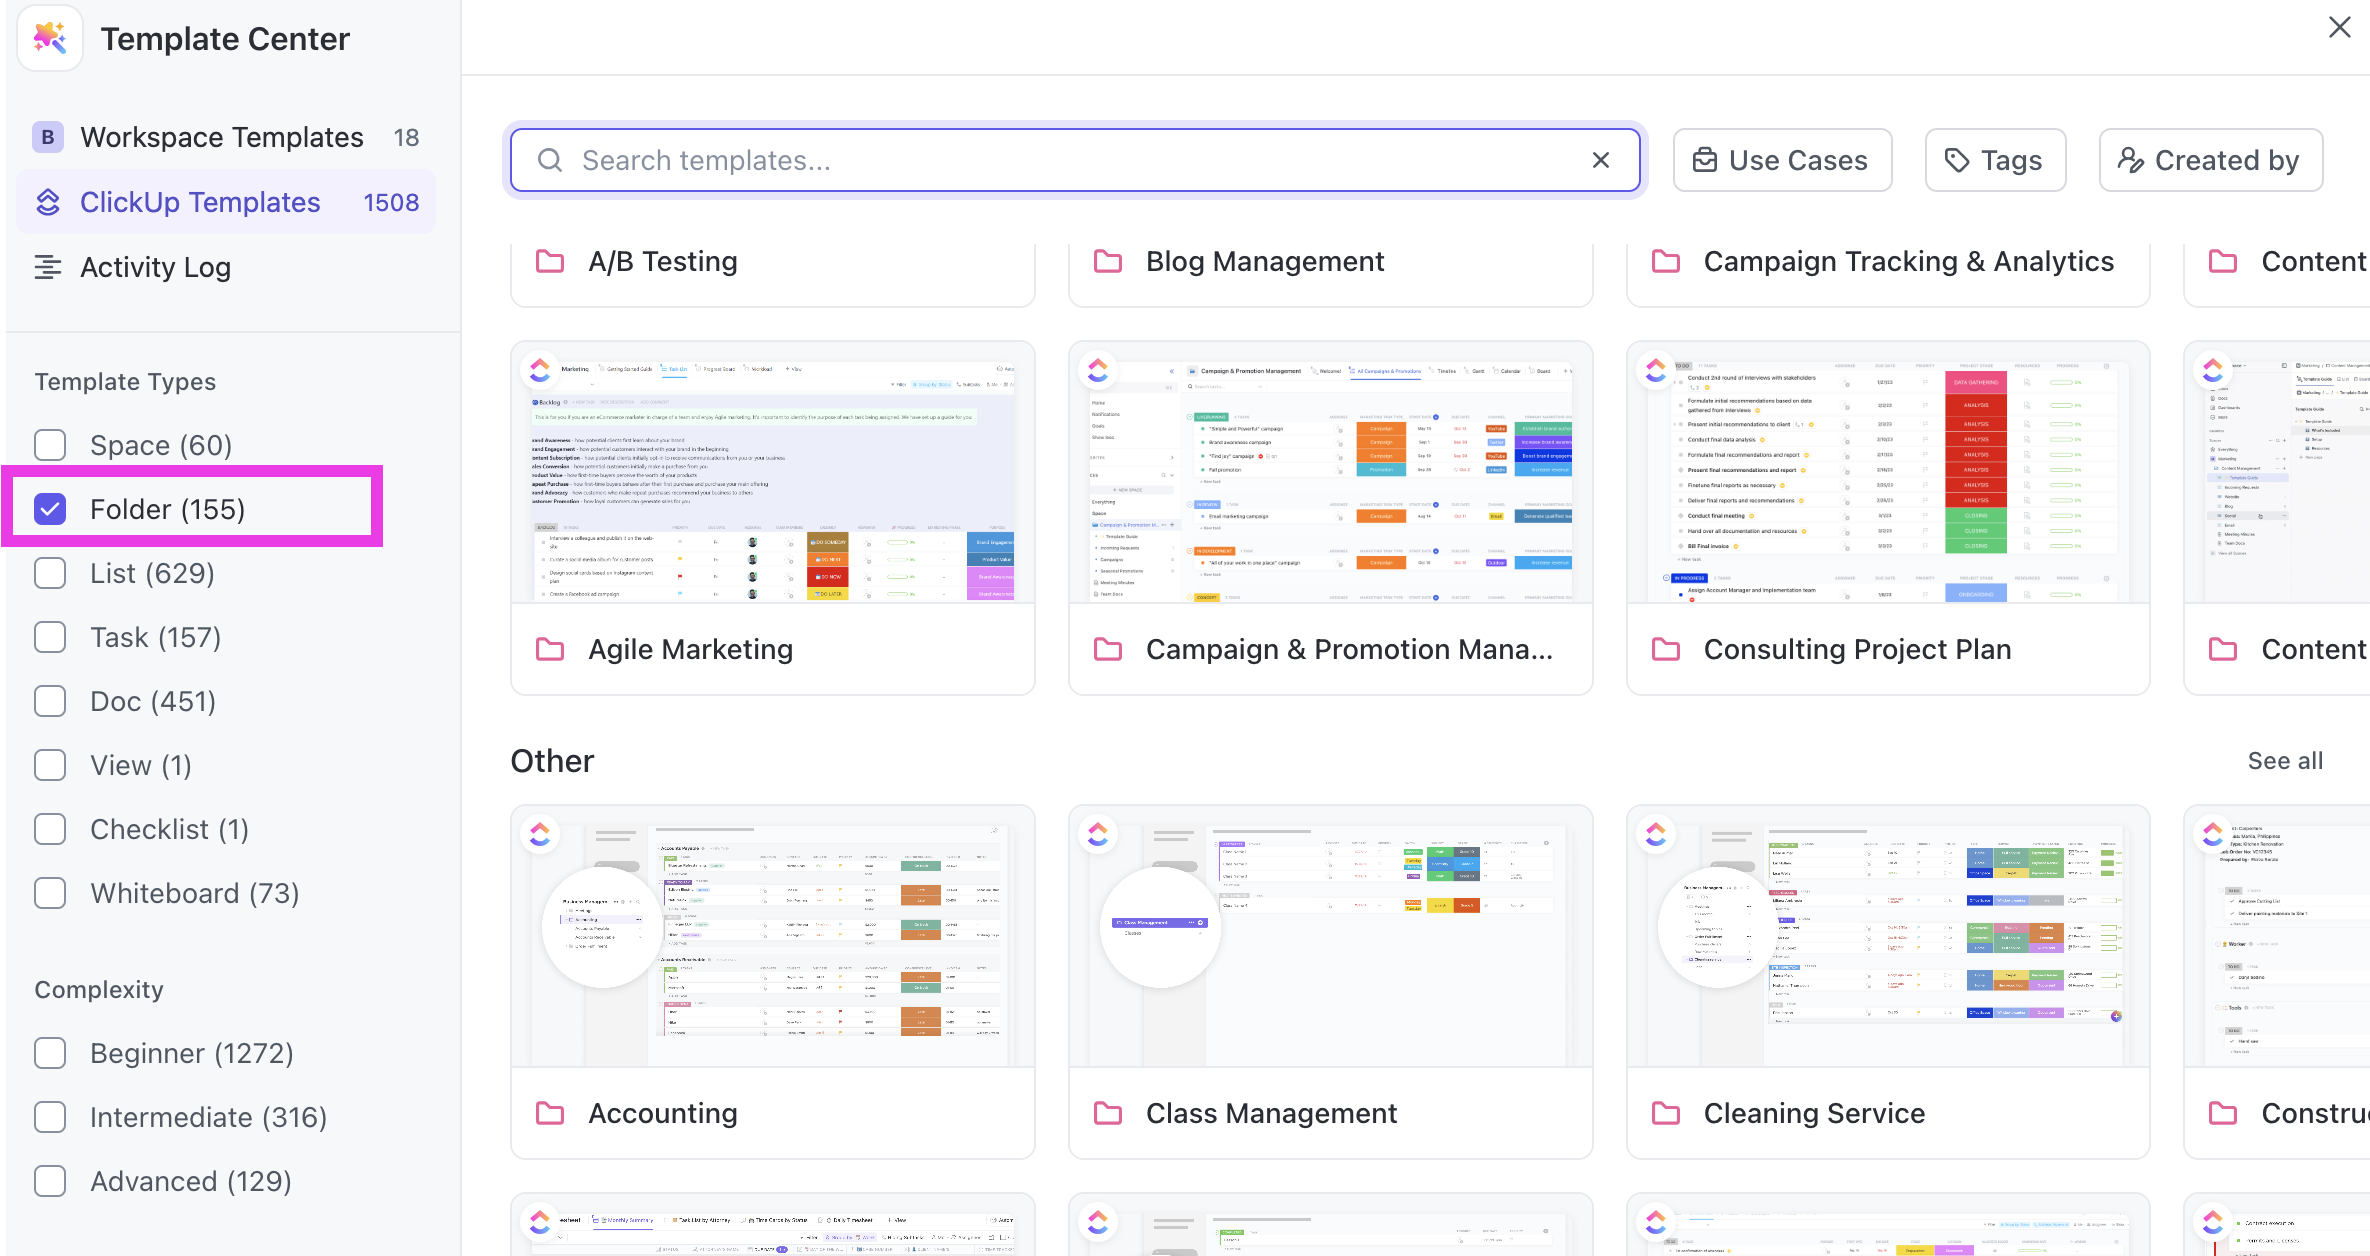Screen dimensions: 2370x1256
Task: Check the Beginner (1272) complexity filter
Action: (50, 1053)
